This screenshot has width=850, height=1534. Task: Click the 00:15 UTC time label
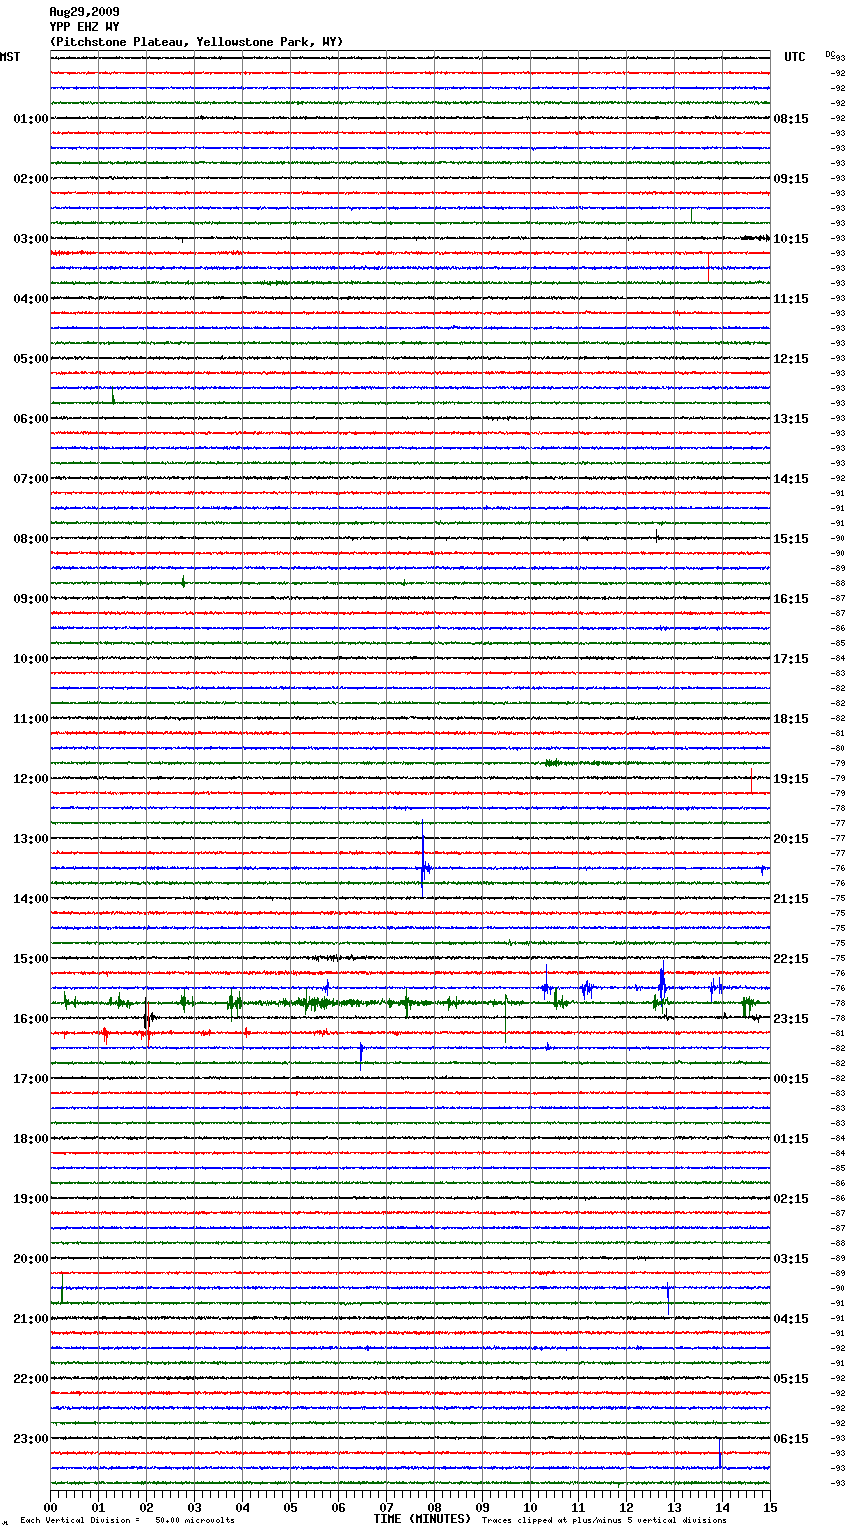coord(791,1079)
